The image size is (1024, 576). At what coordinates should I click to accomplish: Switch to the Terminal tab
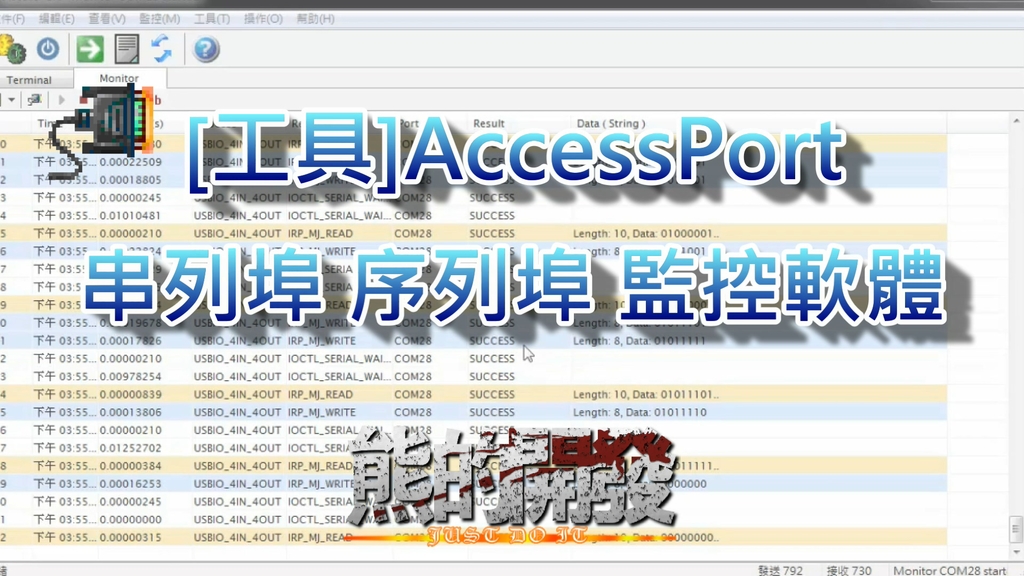(x=29, y=80)
